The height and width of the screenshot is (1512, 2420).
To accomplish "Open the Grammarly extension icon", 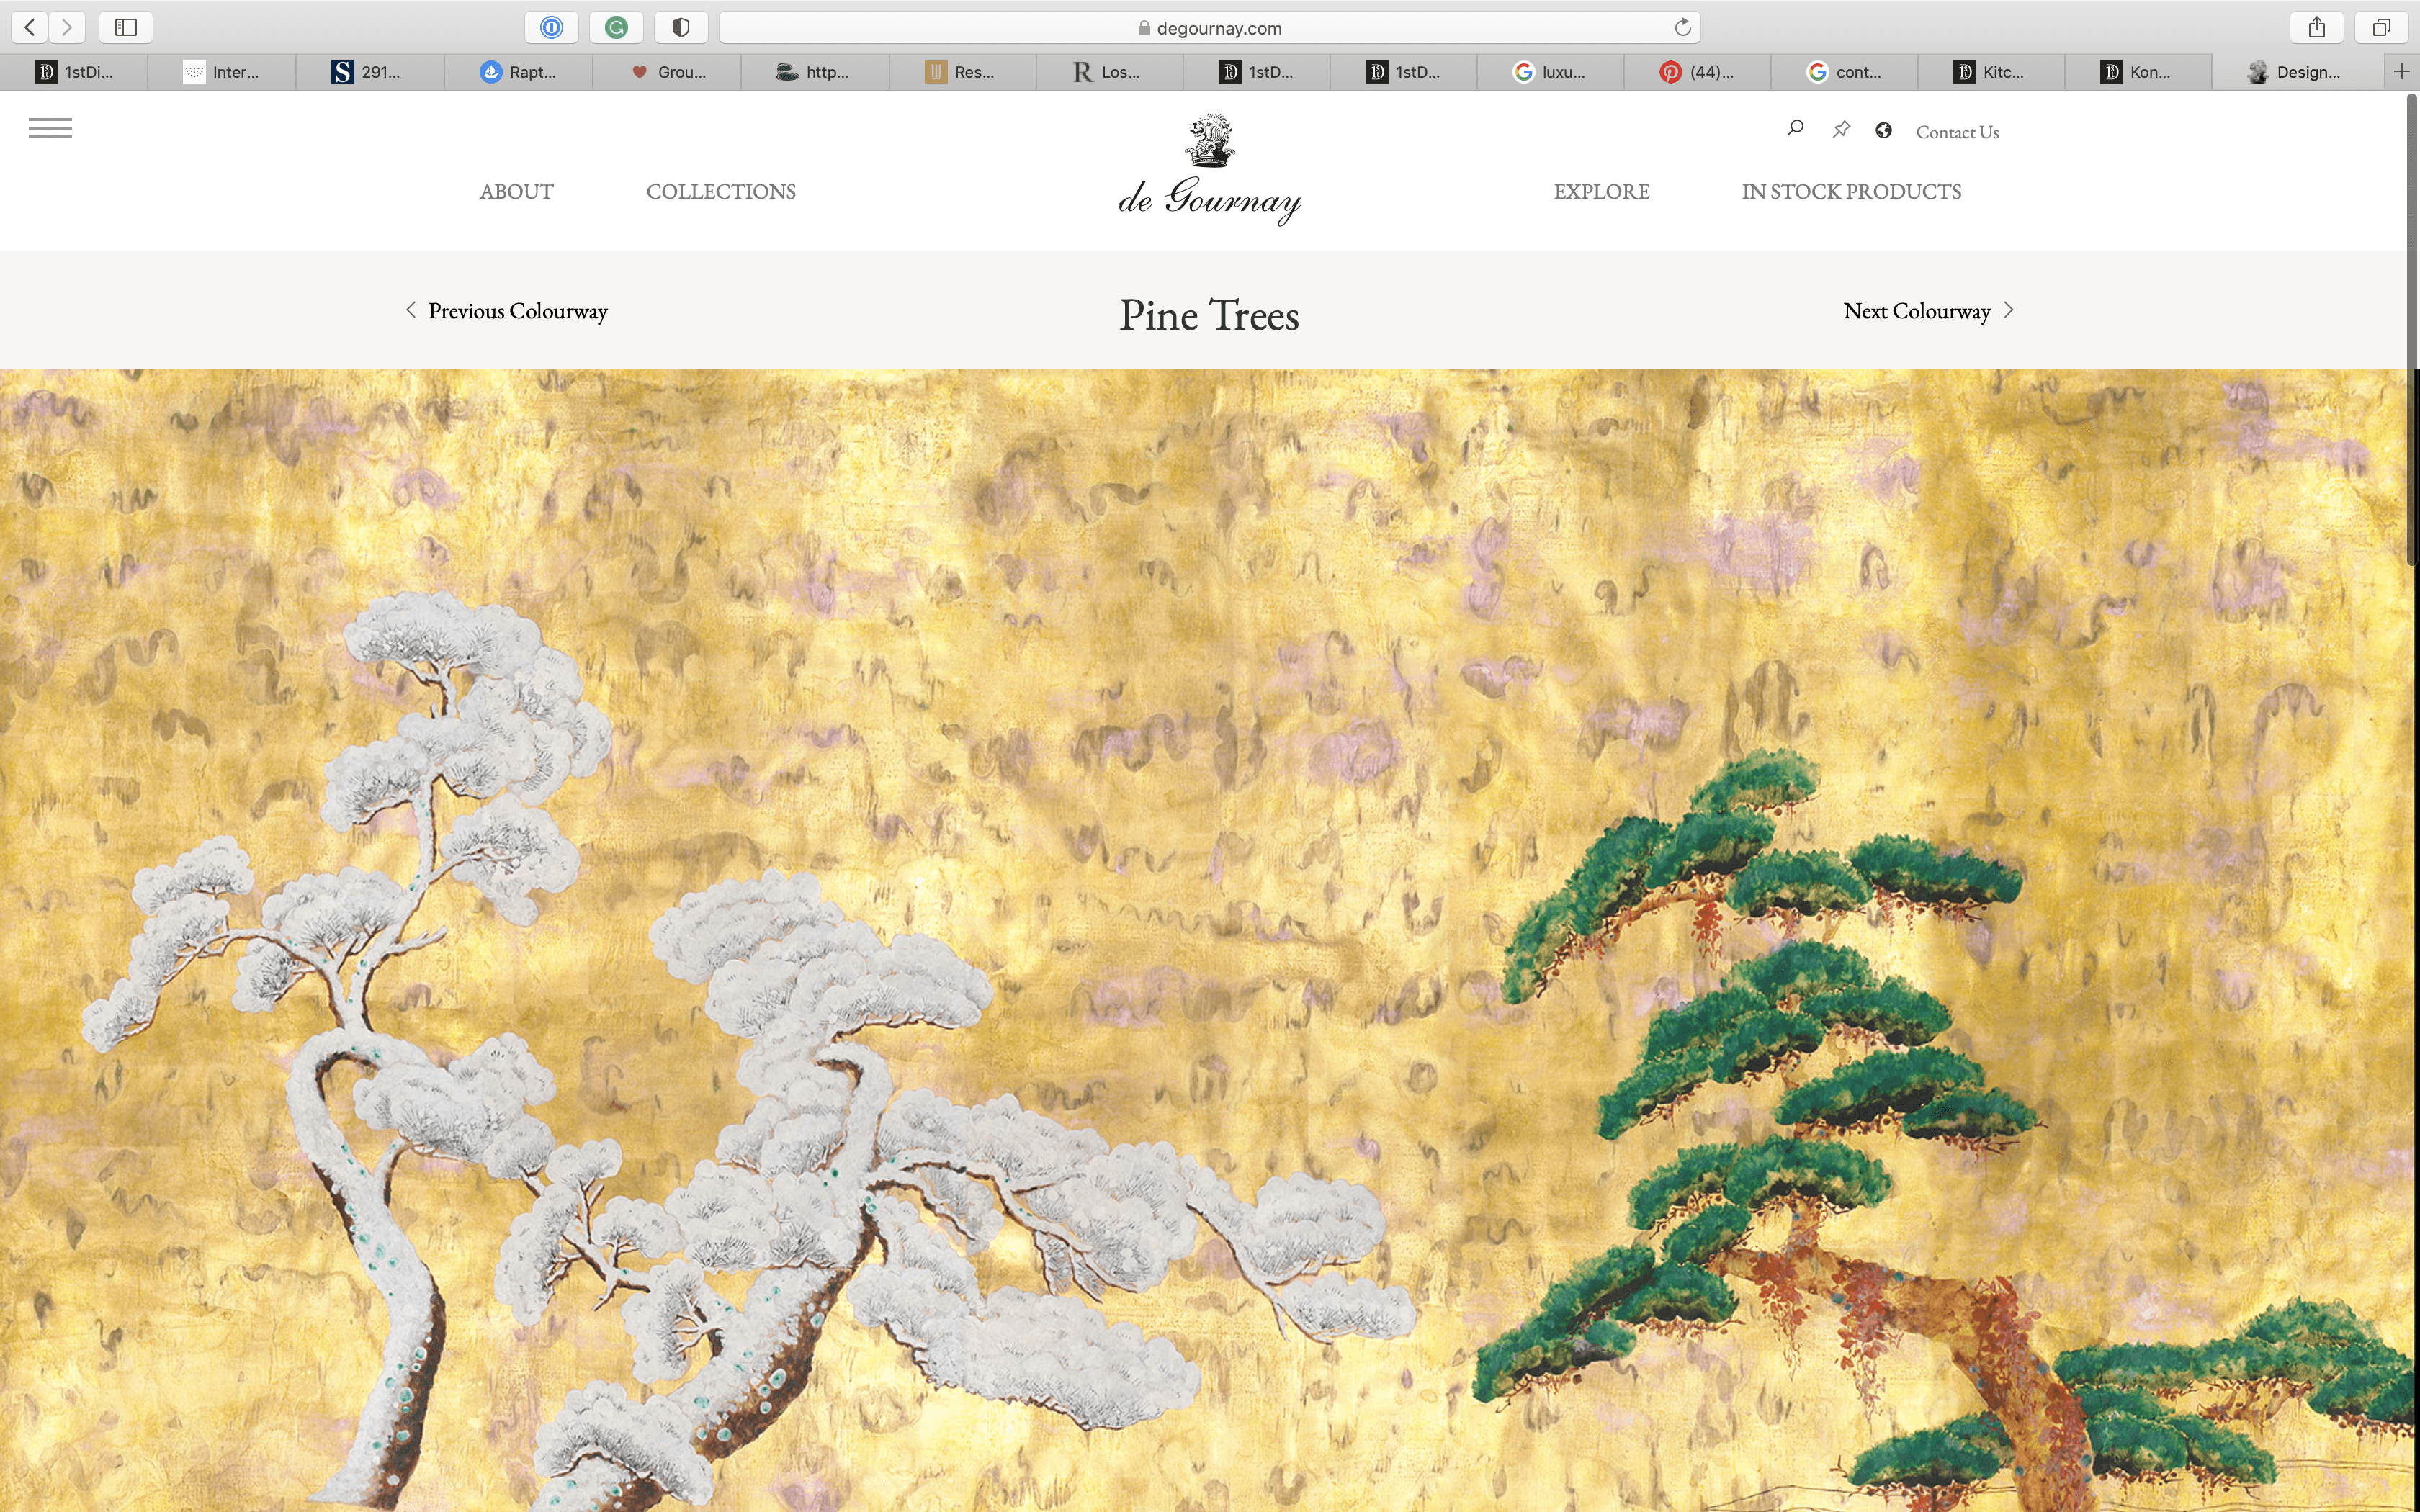I will click(616, 27).
